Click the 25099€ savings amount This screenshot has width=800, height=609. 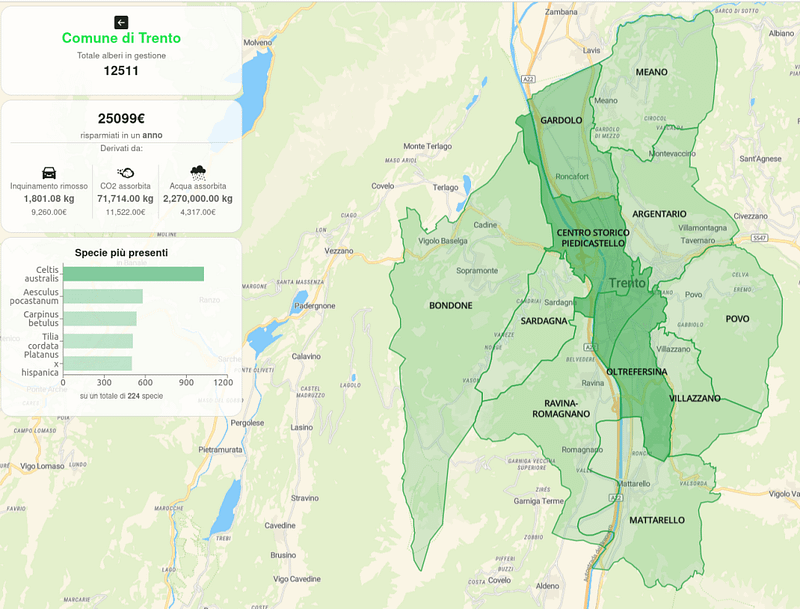tap(121, 119)
